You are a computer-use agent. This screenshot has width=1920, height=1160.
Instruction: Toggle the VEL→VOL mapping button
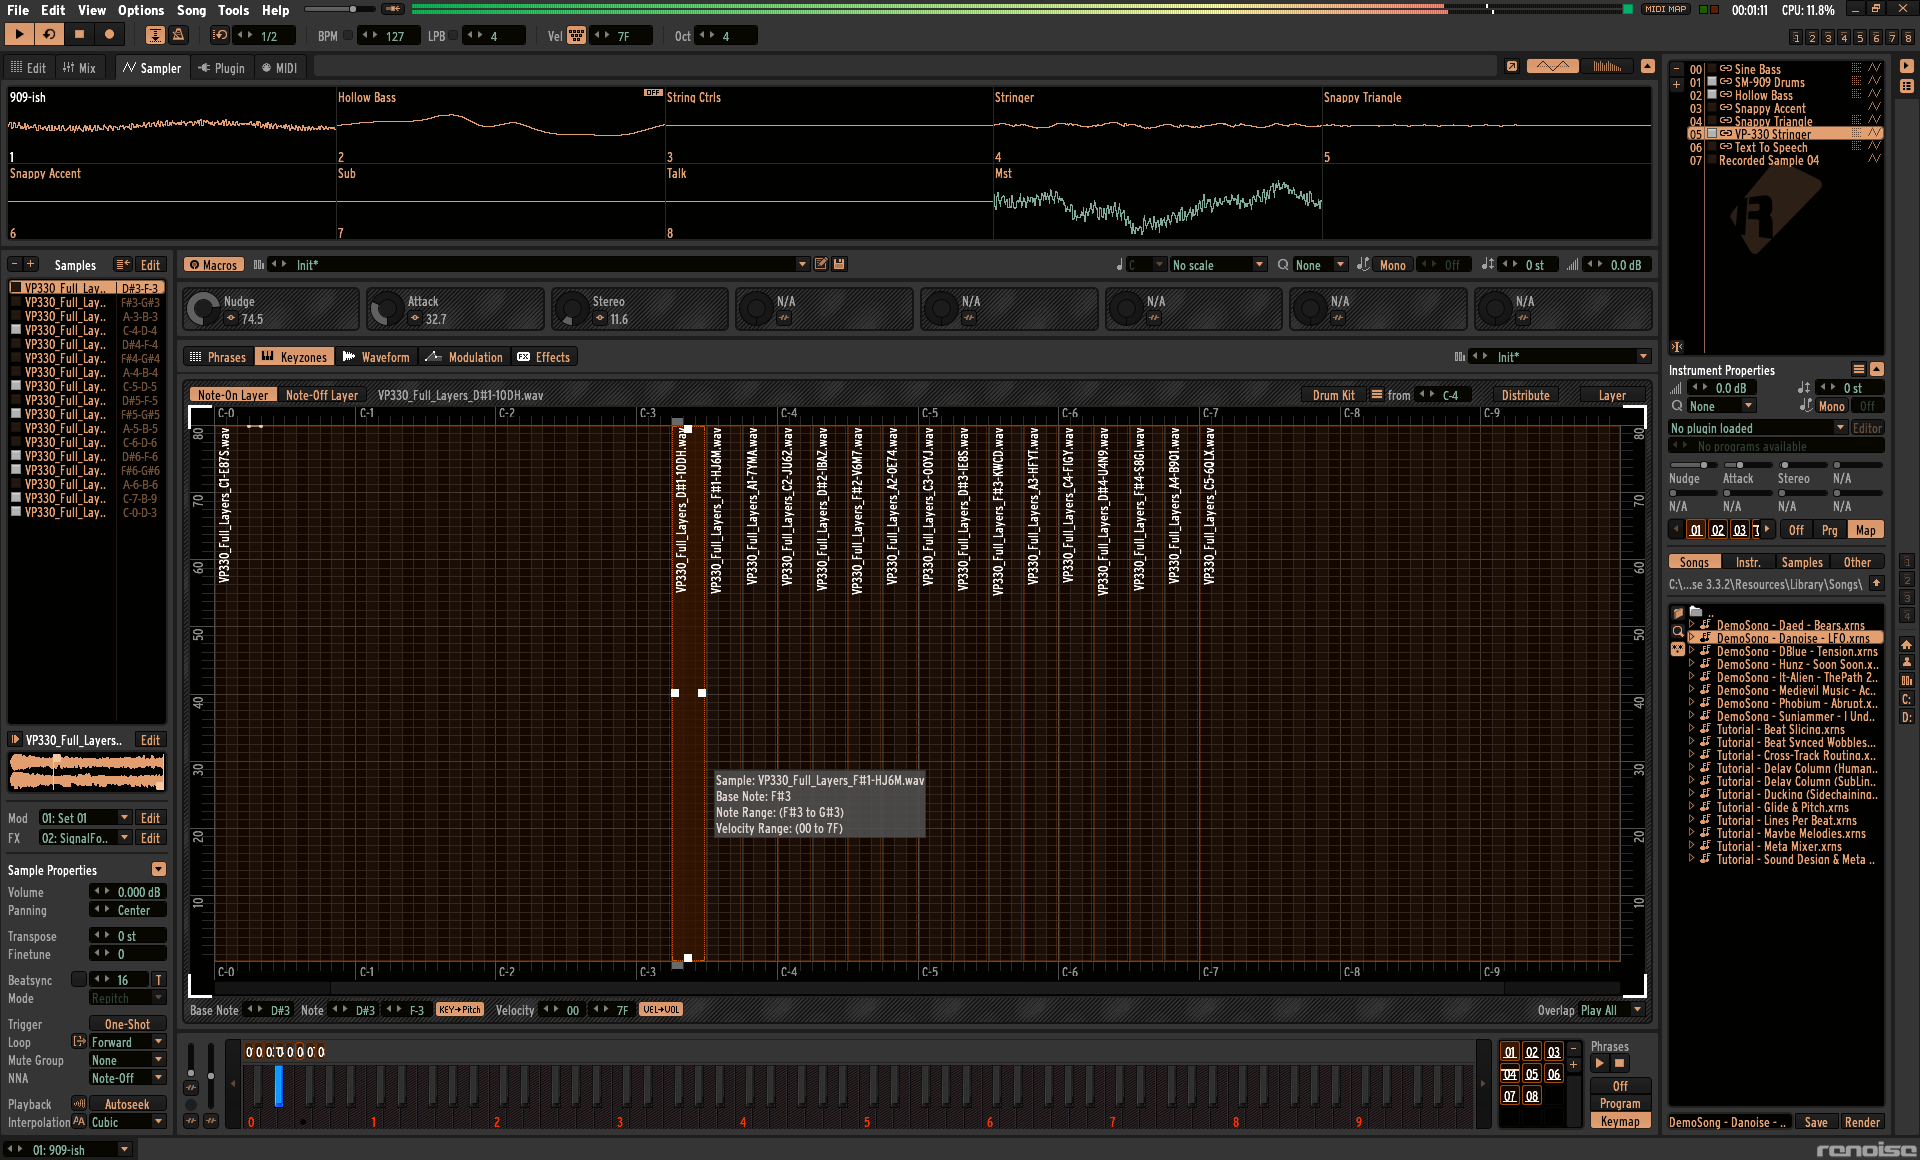click(661, 1010)
